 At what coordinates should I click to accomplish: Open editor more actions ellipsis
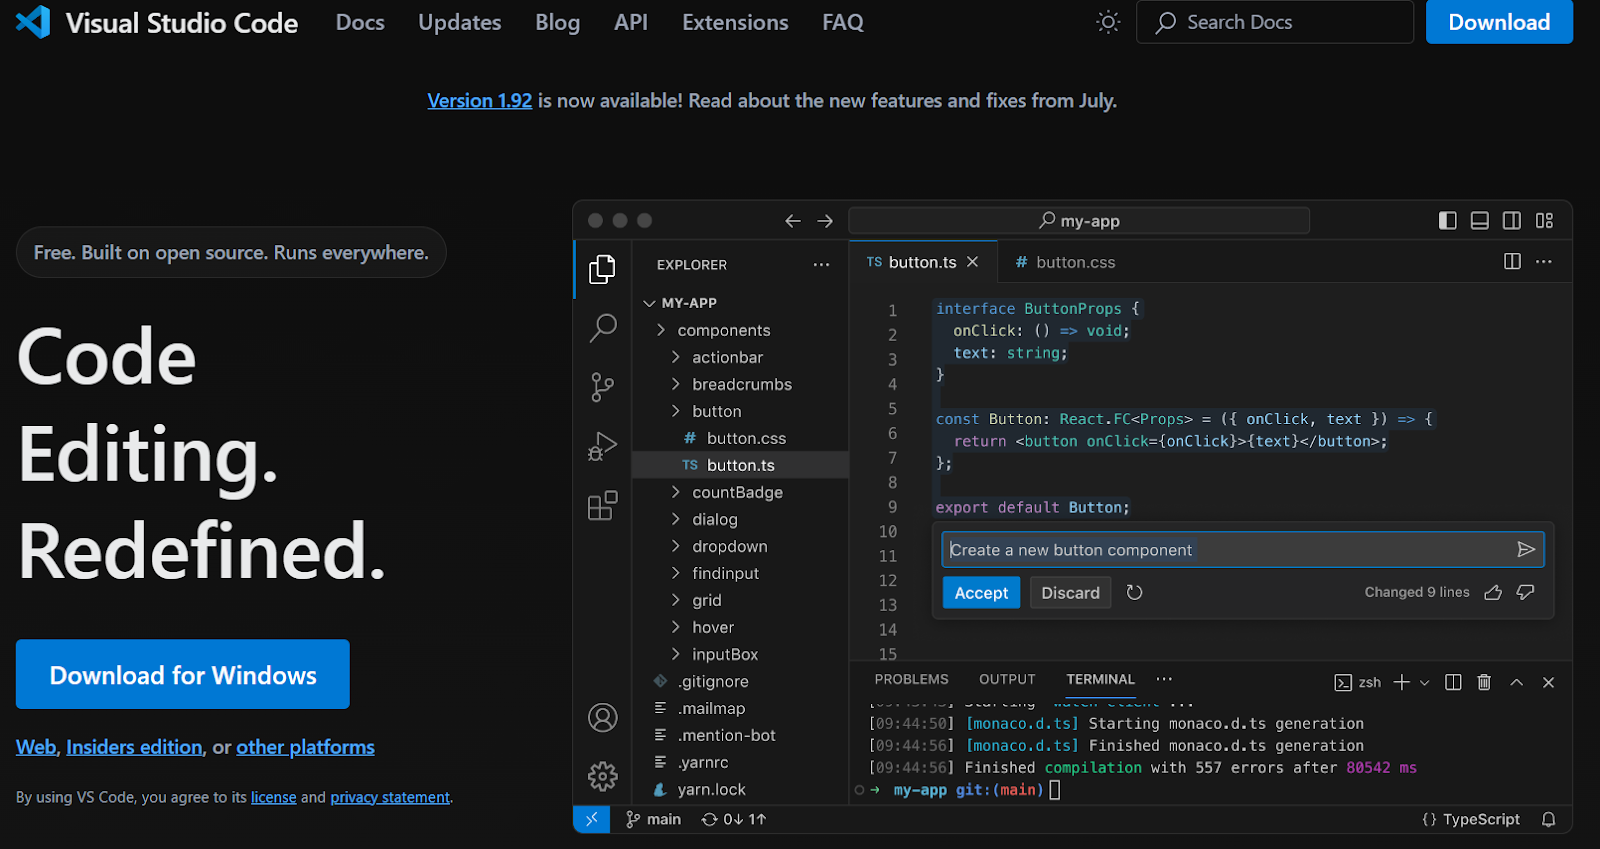pos(1544,261)
